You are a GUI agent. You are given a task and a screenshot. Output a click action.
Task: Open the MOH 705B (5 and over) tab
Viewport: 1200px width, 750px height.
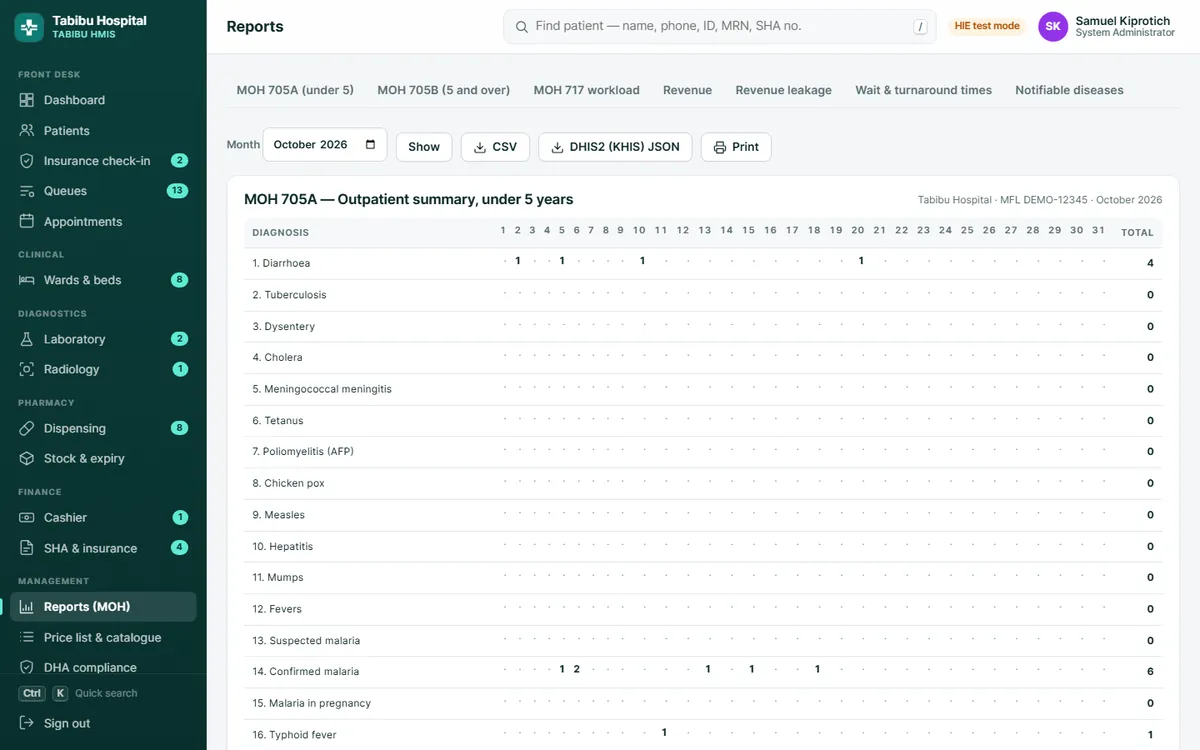[444, 90]
